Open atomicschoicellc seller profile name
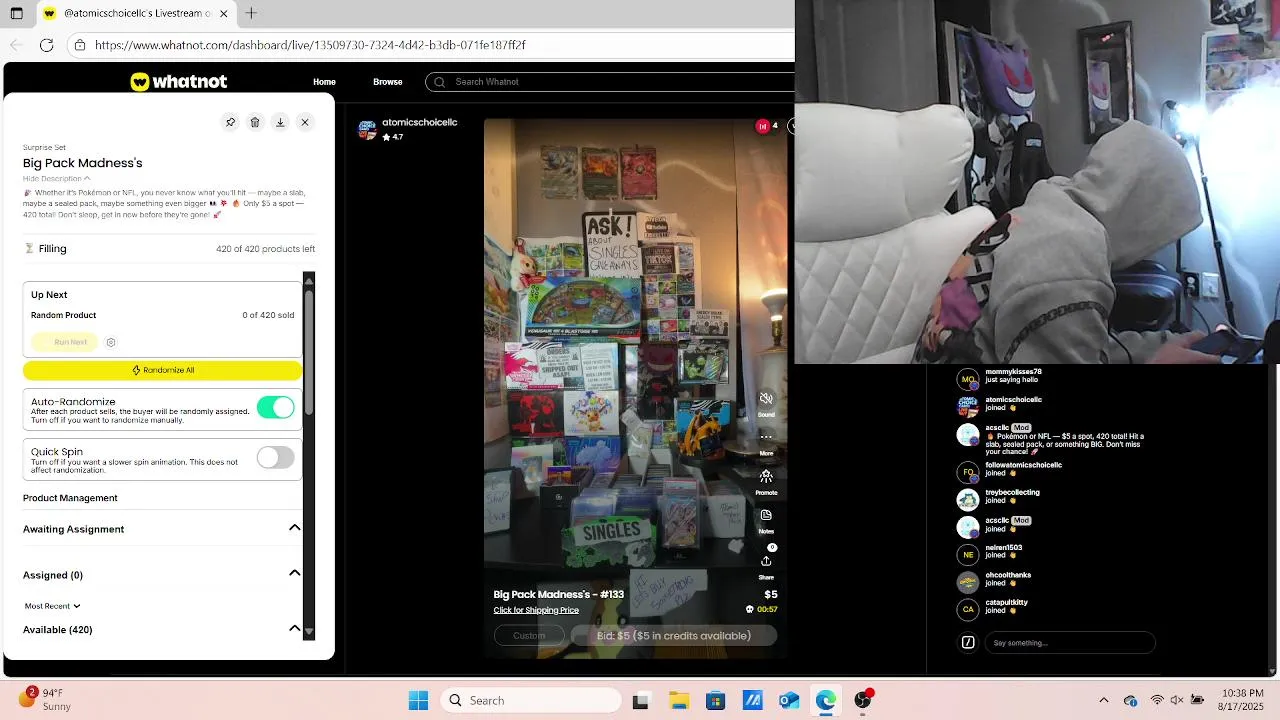 419,122
